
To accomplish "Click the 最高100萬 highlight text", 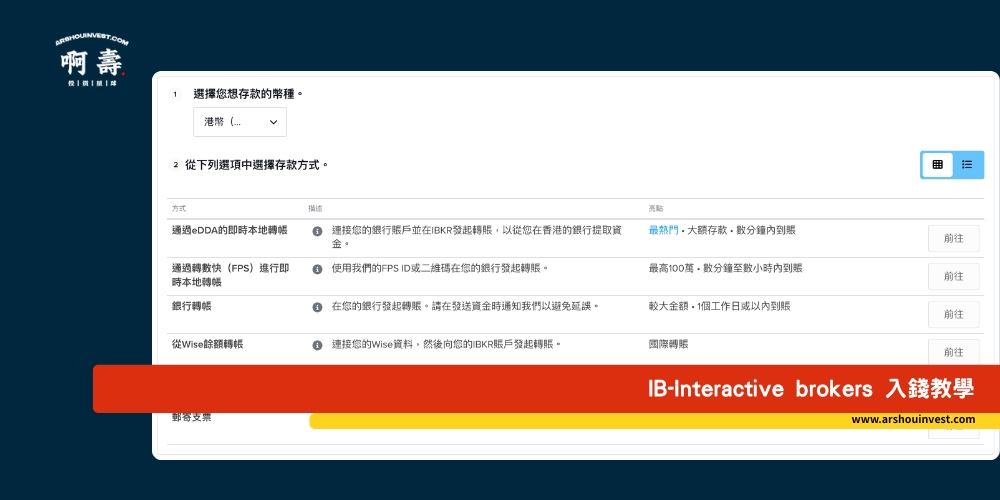I will tap(725, 268).
